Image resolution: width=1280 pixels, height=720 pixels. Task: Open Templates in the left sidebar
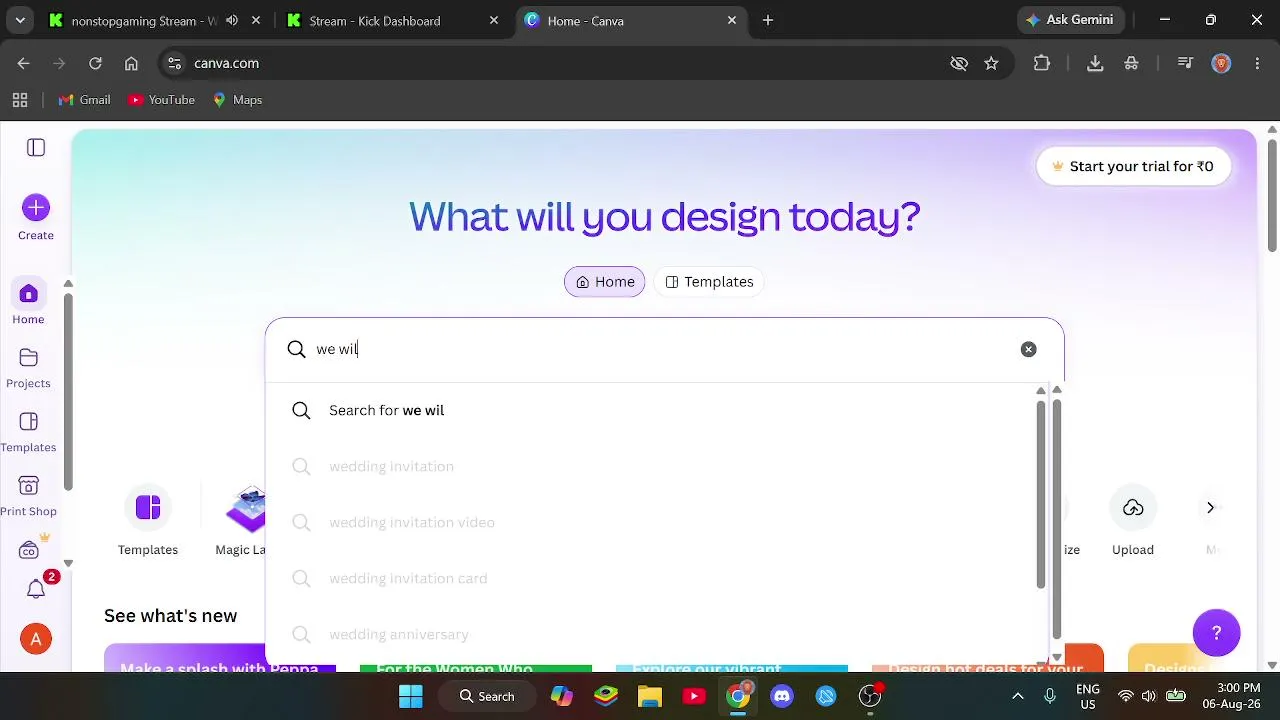[28, 432]
